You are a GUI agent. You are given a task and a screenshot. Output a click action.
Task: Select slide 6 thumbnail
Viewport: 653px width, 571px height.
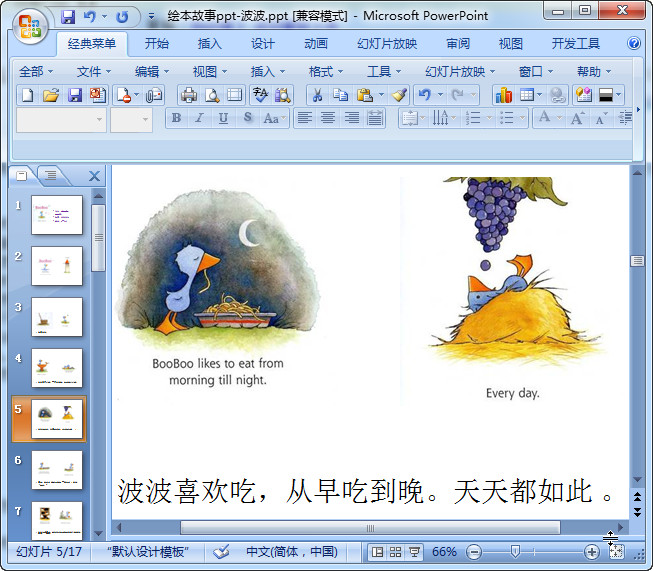[57, 470]
